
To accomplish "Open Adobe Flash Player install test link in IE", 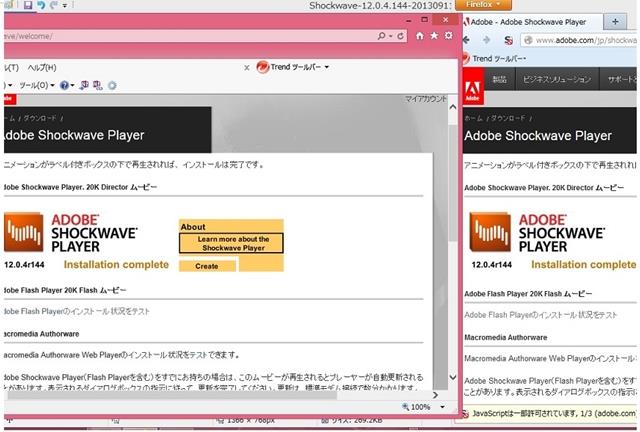I will tap(77, 312).
